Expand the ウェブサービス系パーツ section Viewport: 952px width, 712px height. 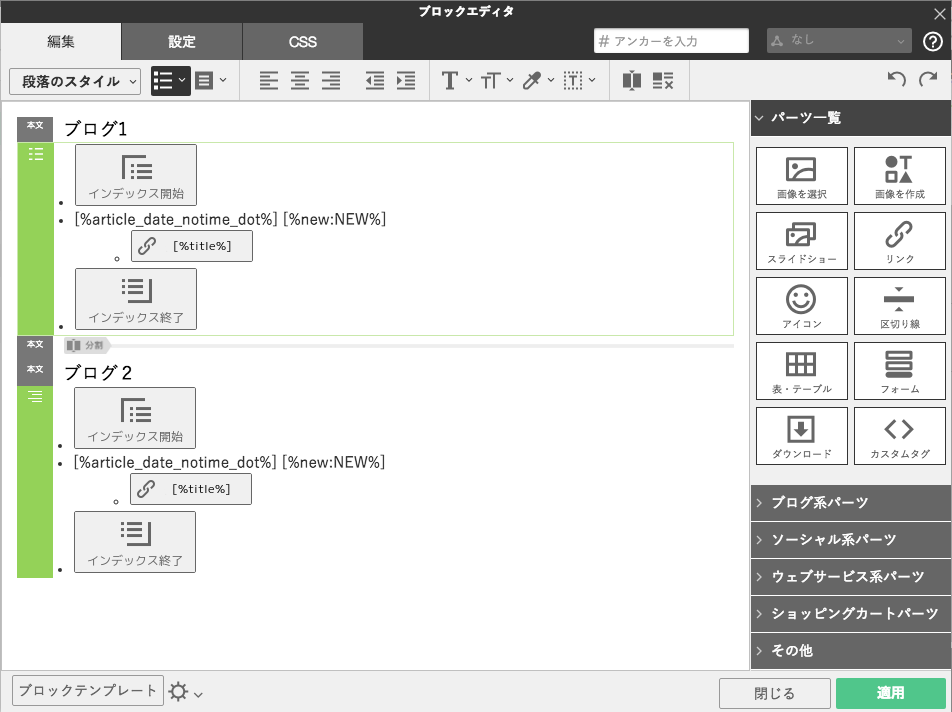click(851, 577)
